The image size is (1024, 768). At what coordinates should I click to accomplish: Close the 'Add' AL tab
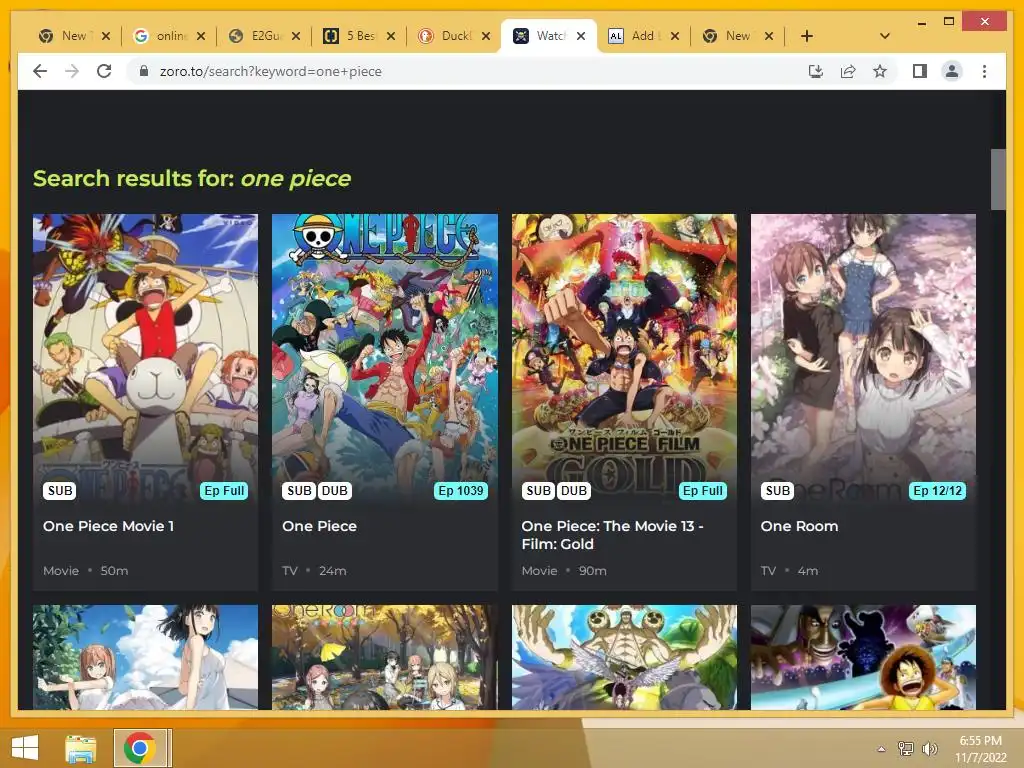(675, 36)
